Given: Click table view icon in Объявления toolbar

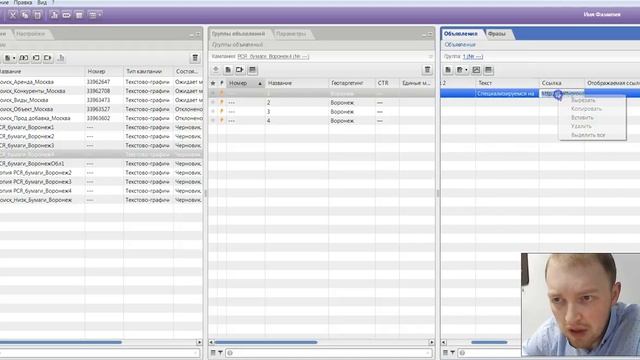Looking at the screenshot, I should (488, 70).
